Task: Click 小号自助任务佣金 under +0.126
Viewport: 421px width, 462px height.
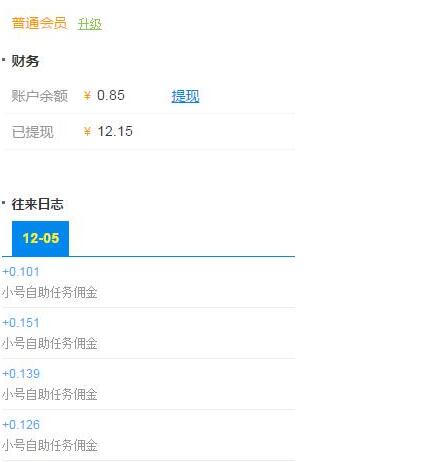Action: pos(50,446)
